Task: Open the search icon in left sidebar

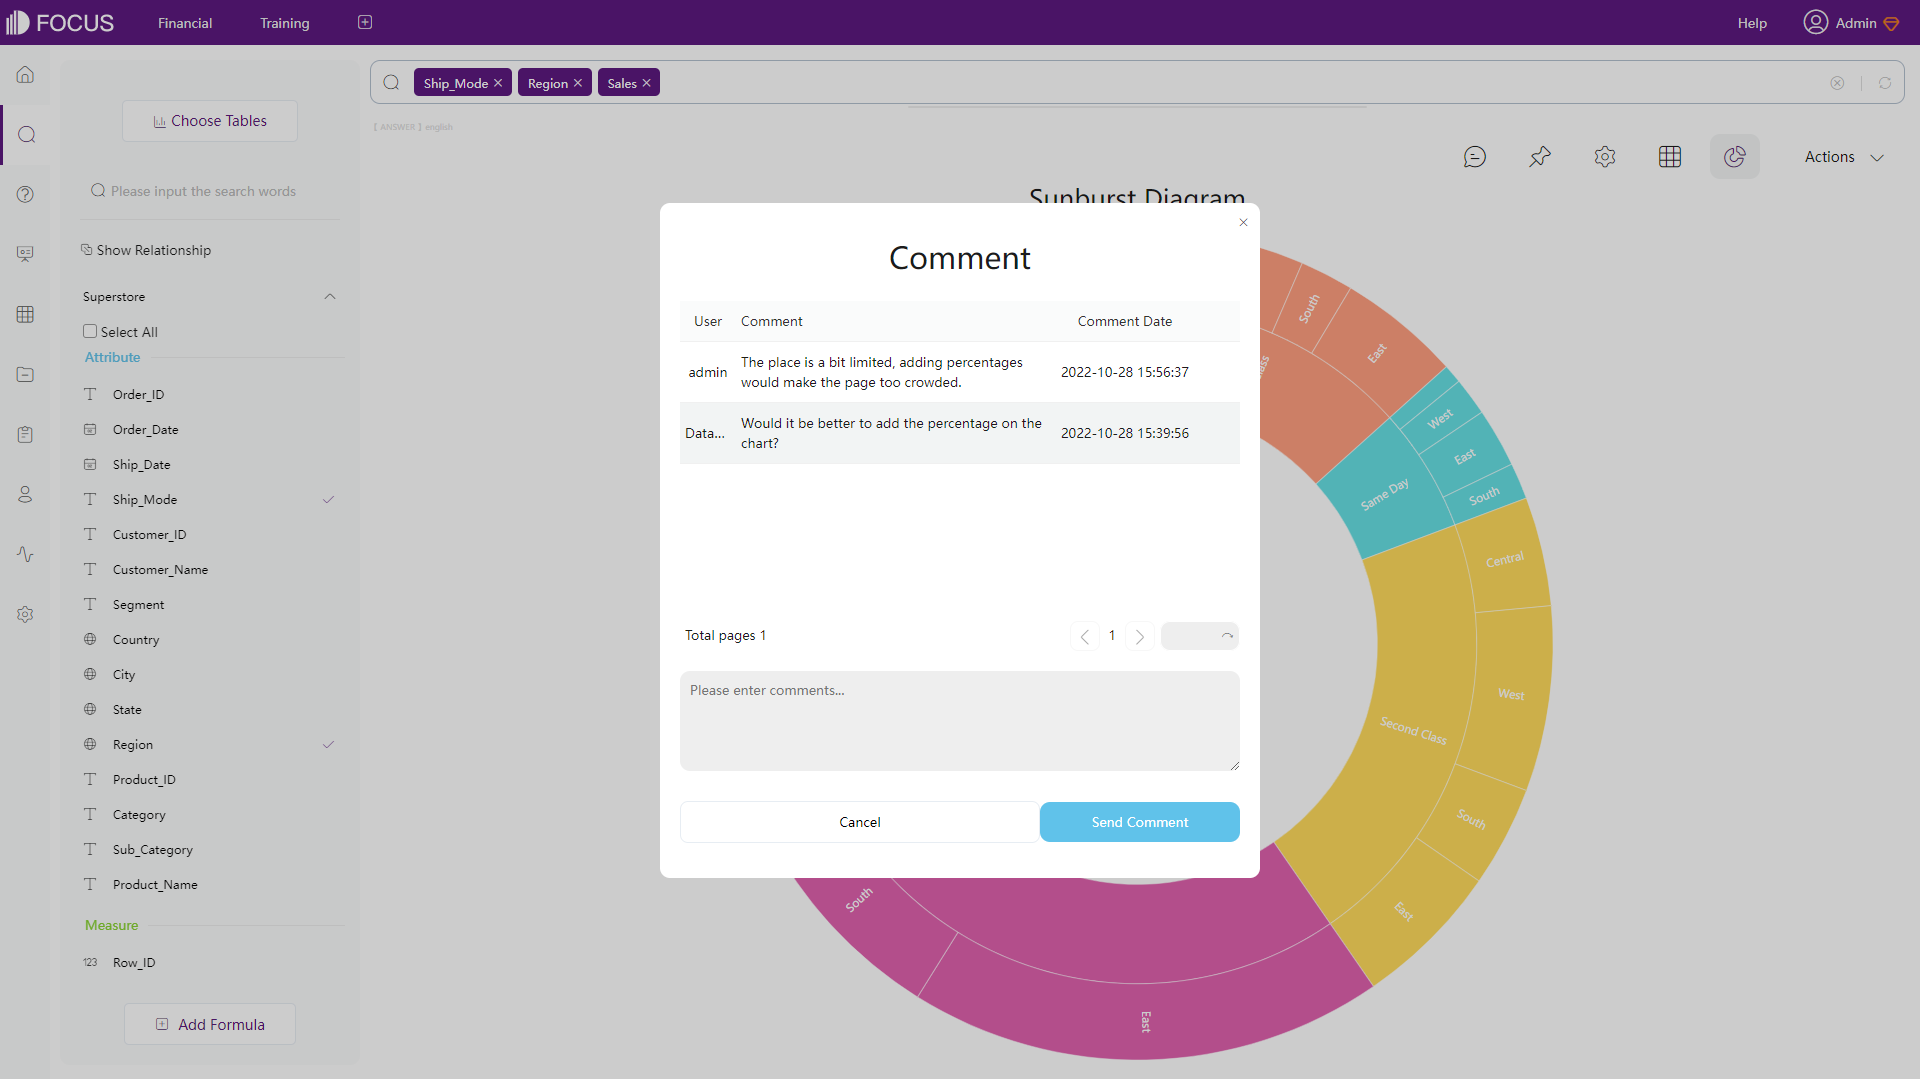Action: [27, 135]
